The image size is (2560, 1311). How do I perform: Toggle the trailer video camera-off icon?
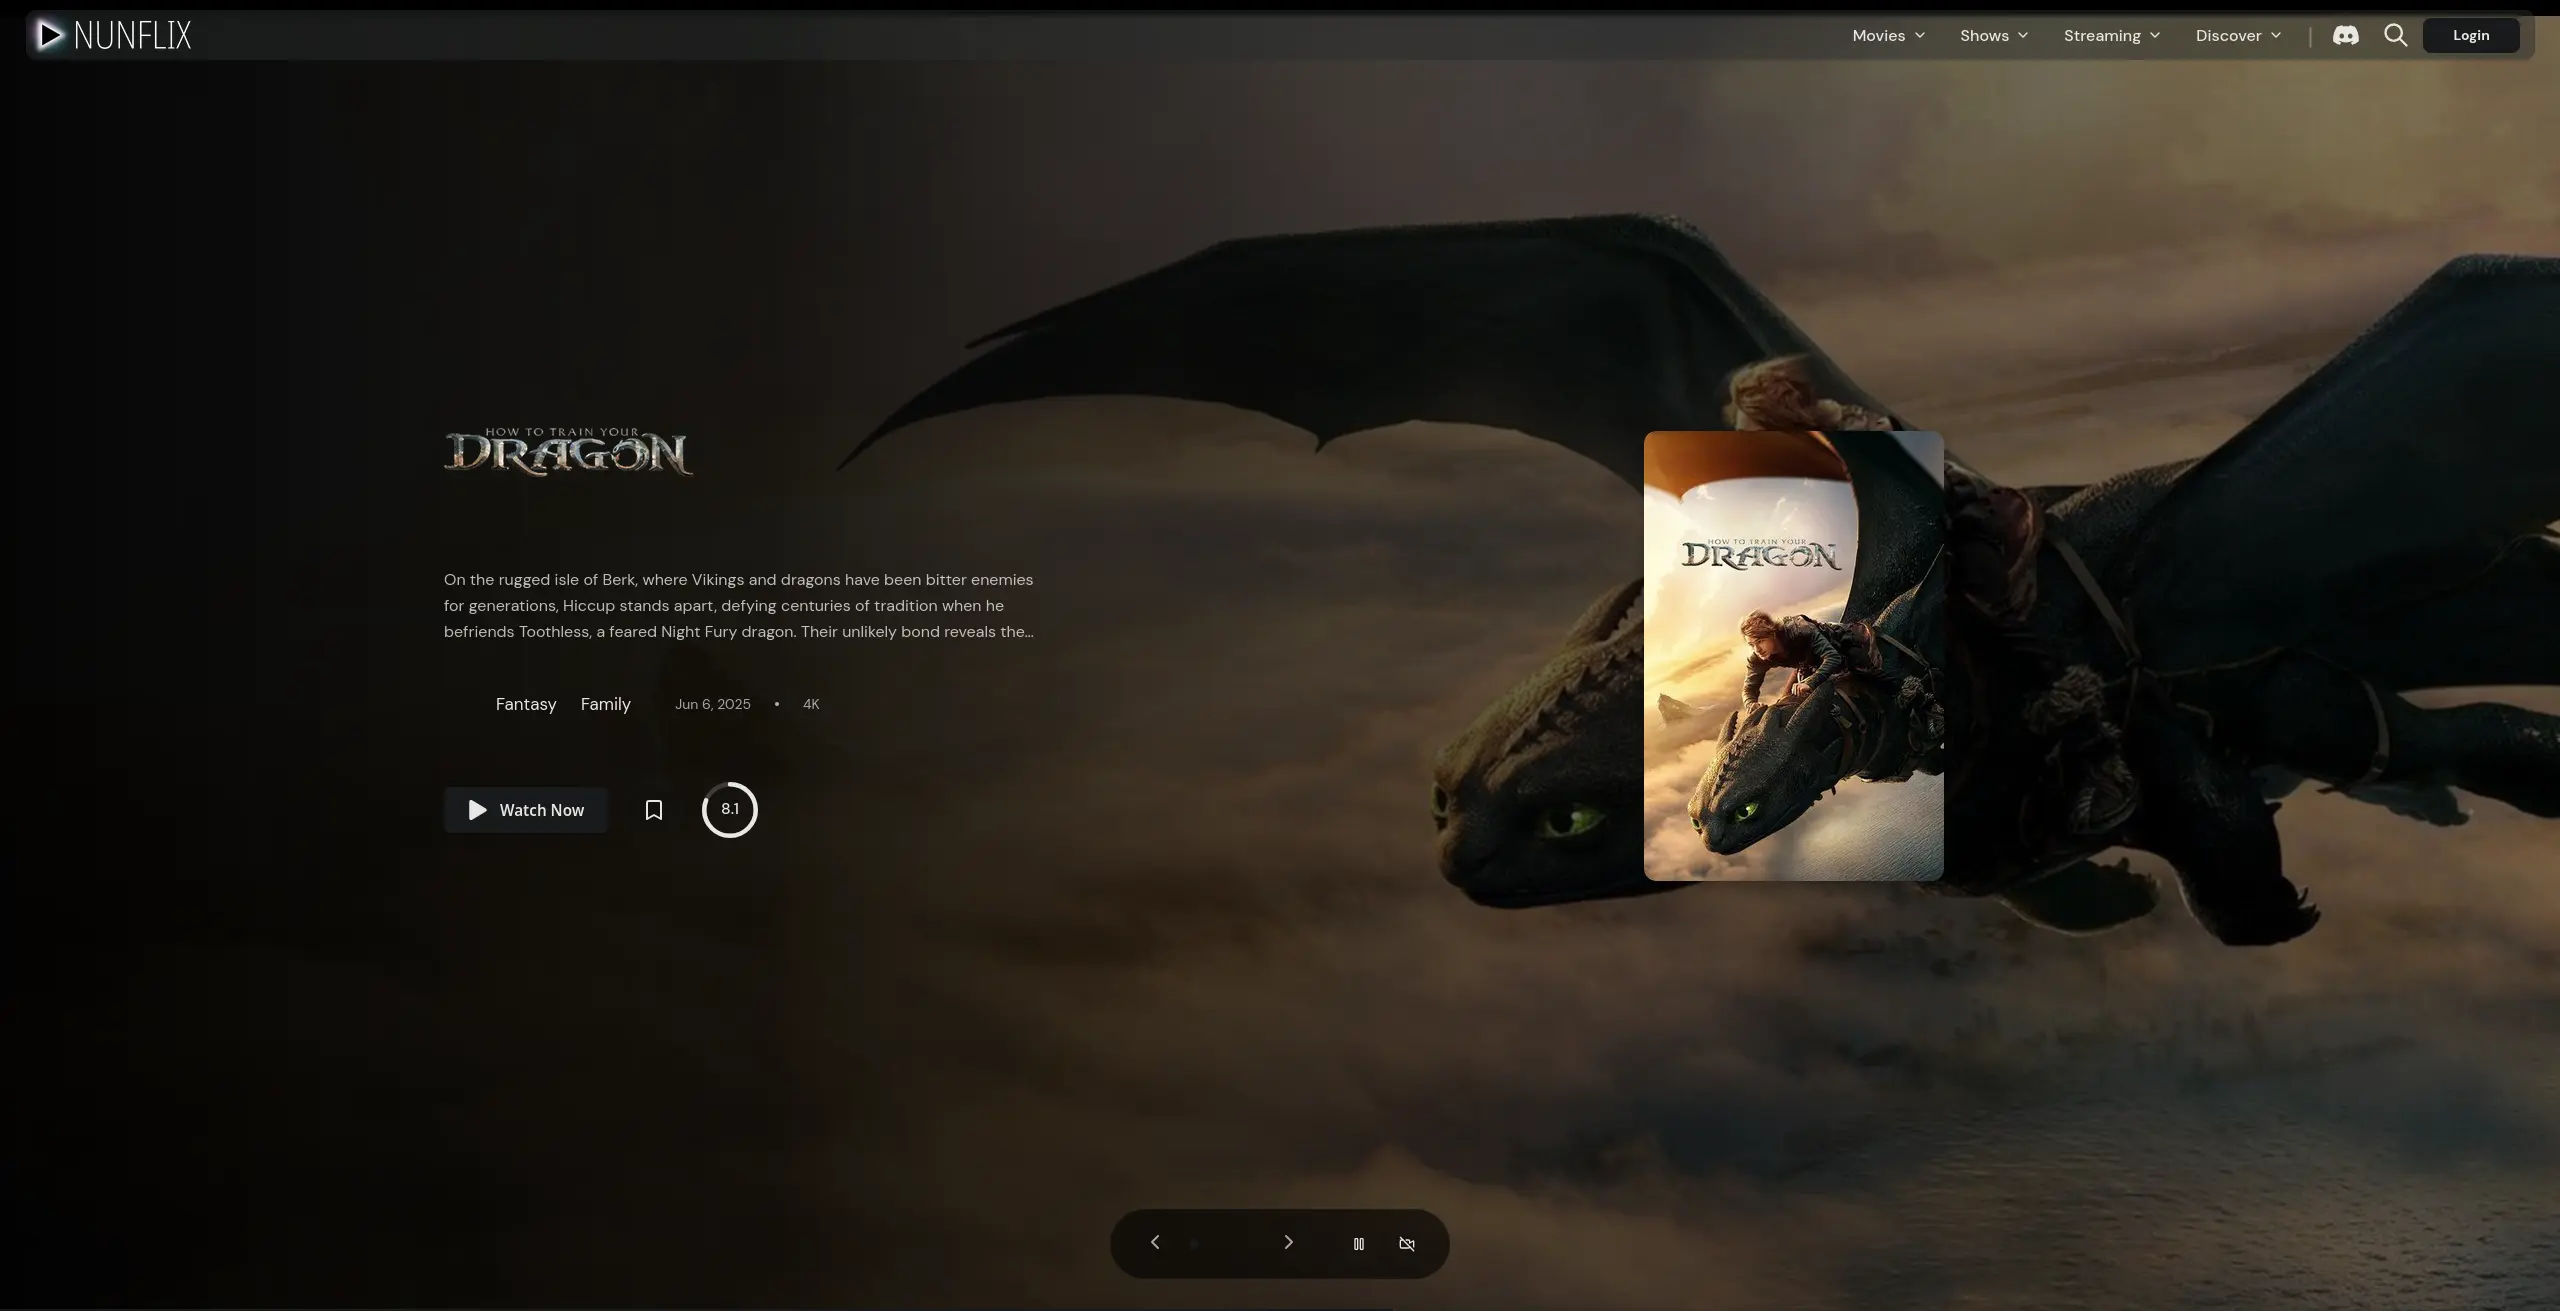point(1407,1244)
